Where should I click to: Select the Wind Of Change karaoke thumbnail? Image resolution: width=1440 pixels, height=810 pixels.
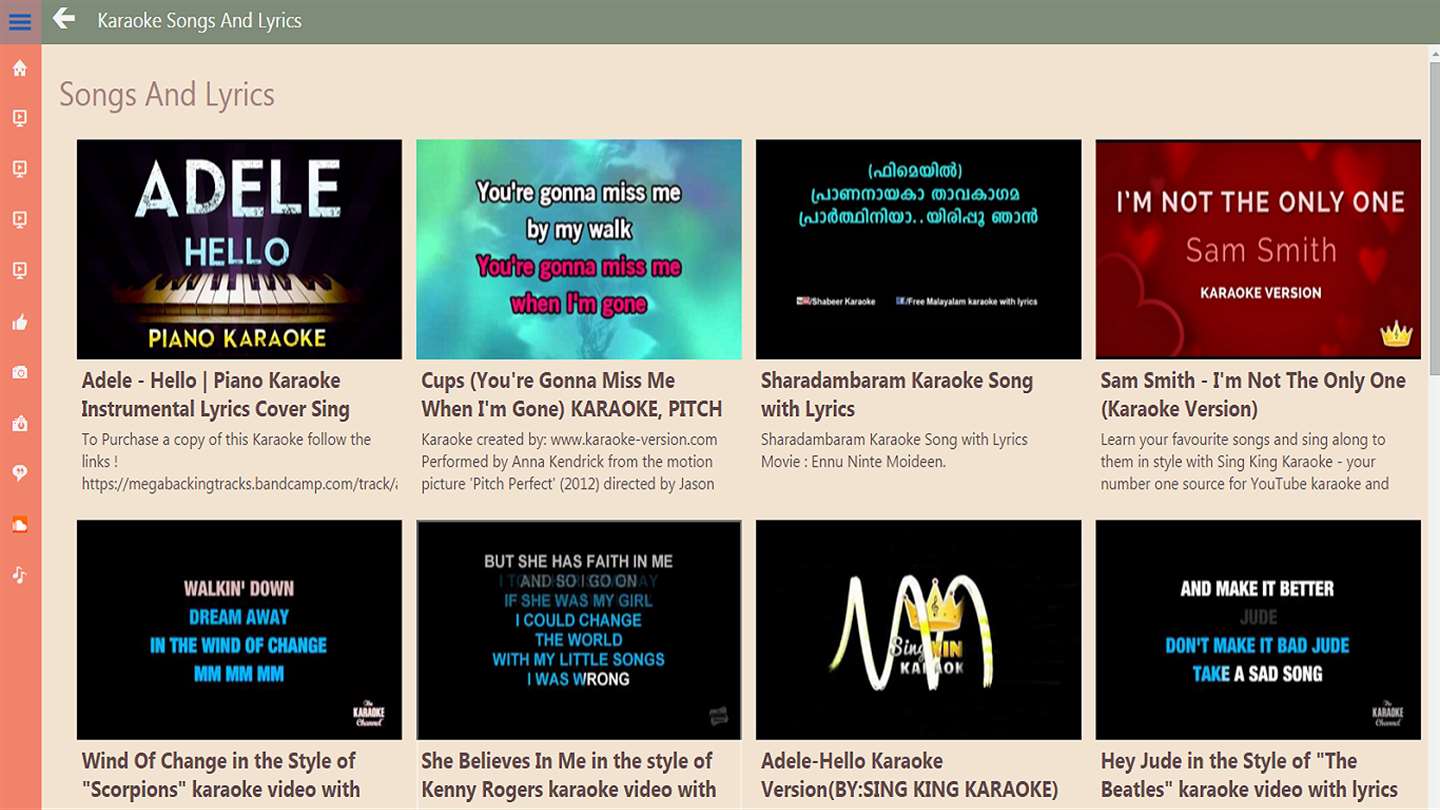239,629
